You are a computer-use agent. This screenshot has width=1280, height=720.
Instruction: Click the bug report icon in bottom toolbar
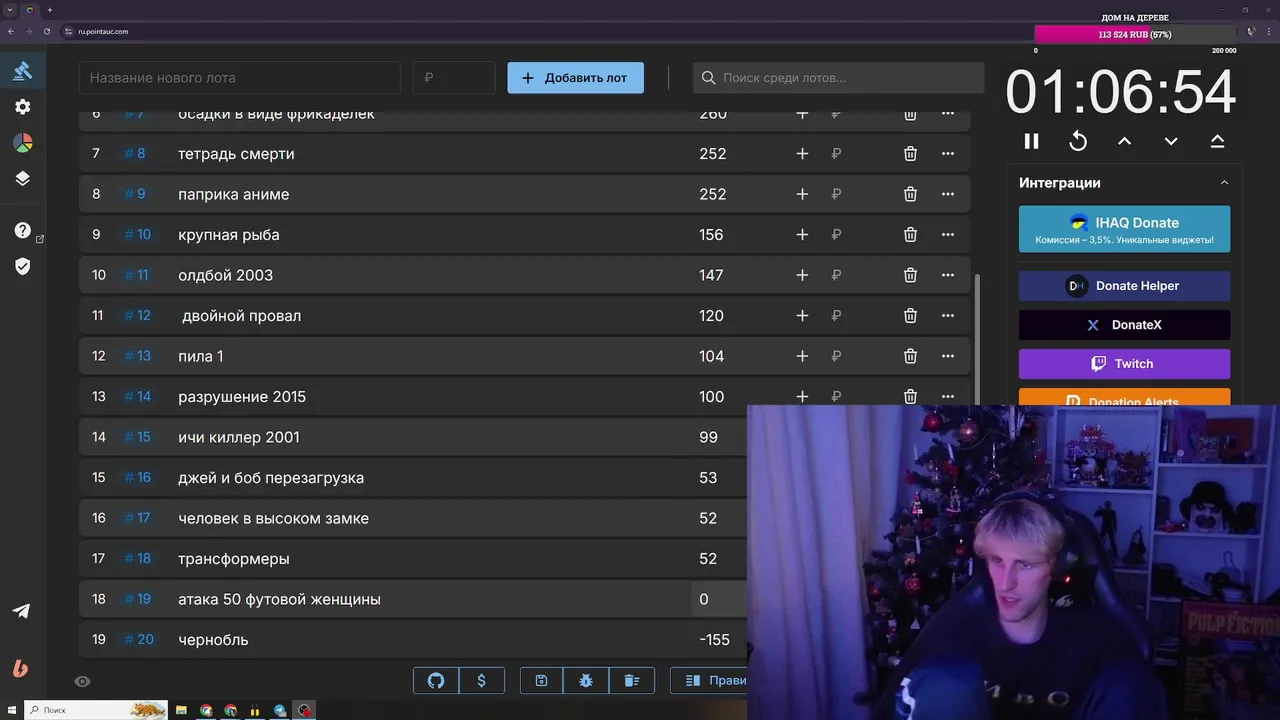coord(586,681)
